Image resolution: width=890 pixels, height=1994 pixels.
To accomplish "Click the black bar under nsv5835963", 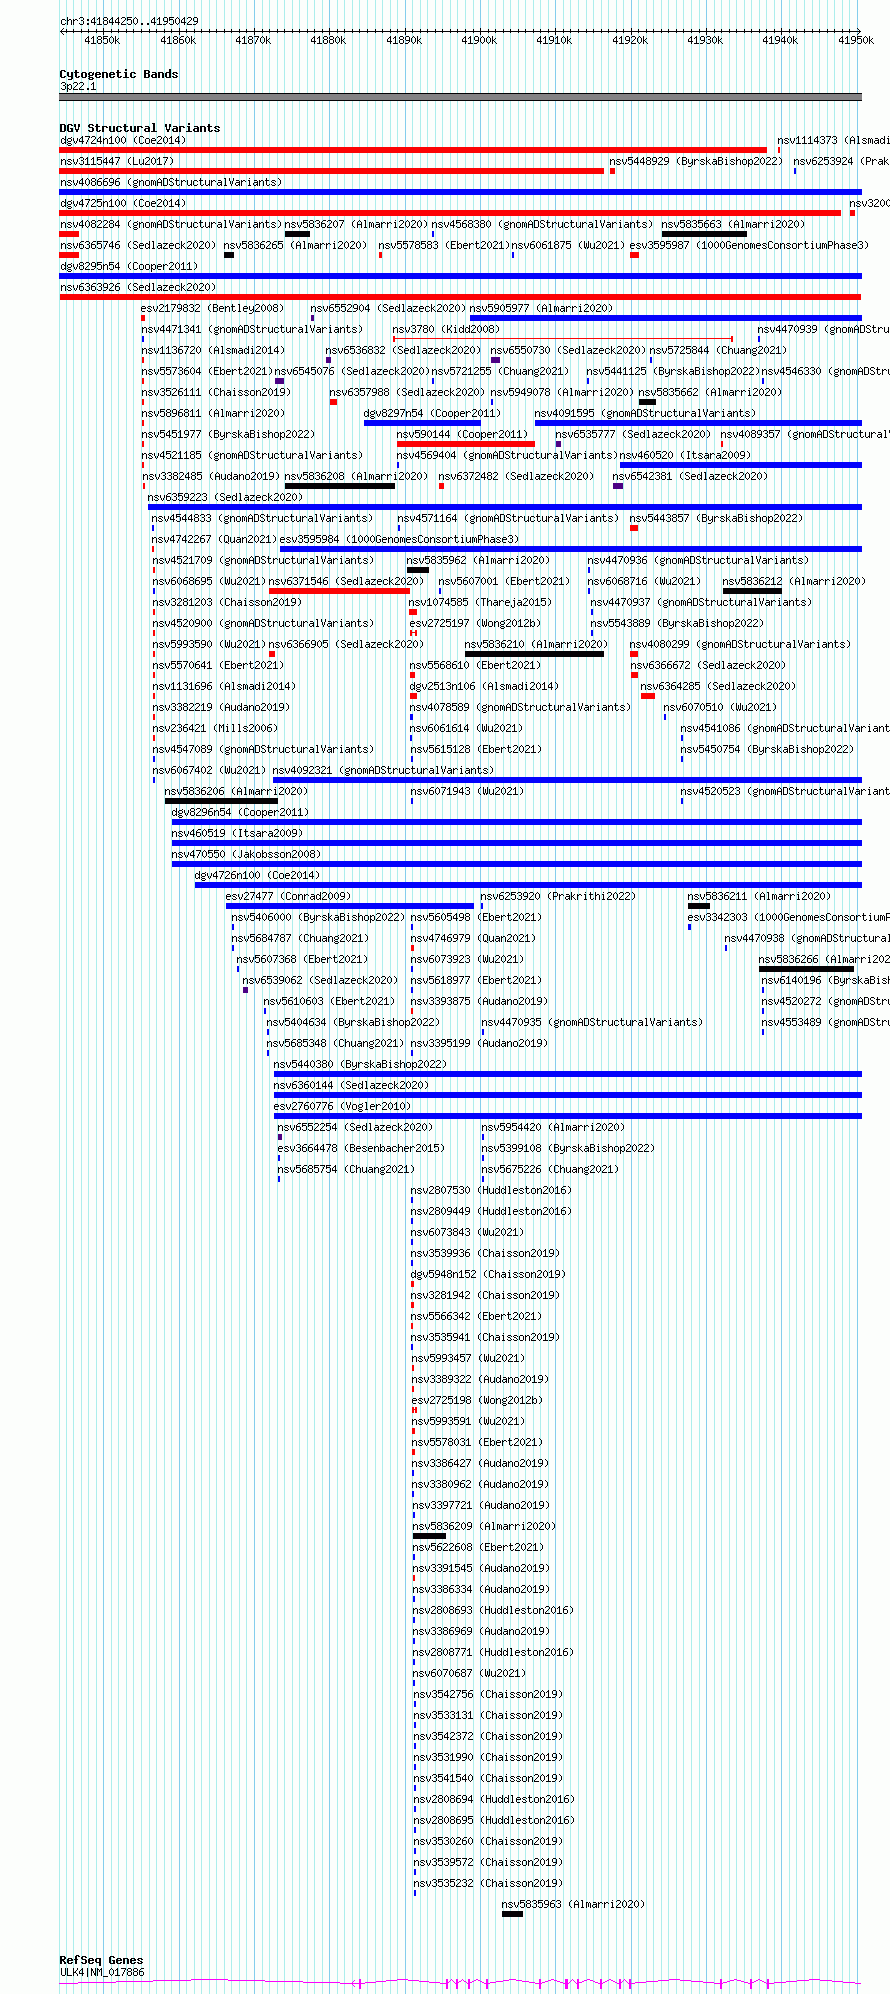I will click(512, 1914).
